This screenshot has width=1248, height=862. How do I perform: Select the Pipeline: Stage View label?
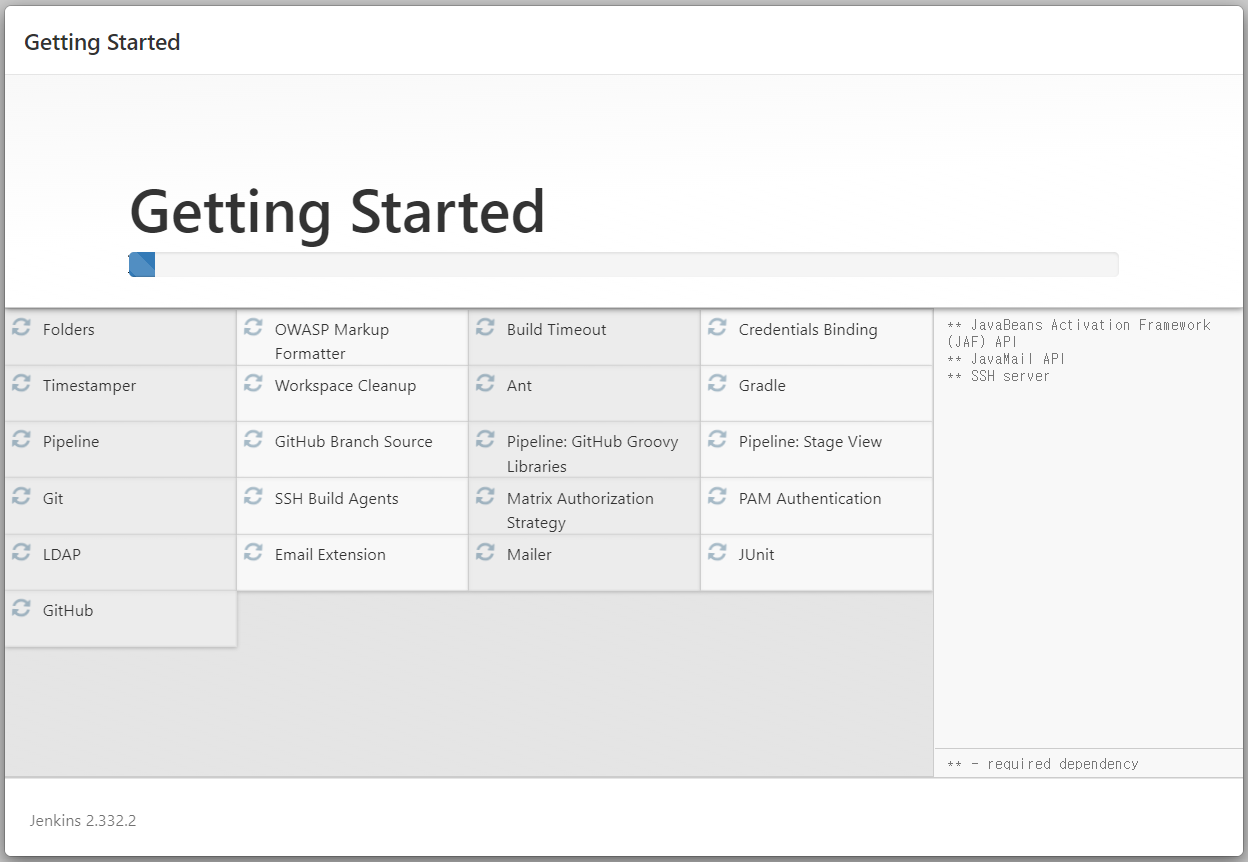(810, 442)
